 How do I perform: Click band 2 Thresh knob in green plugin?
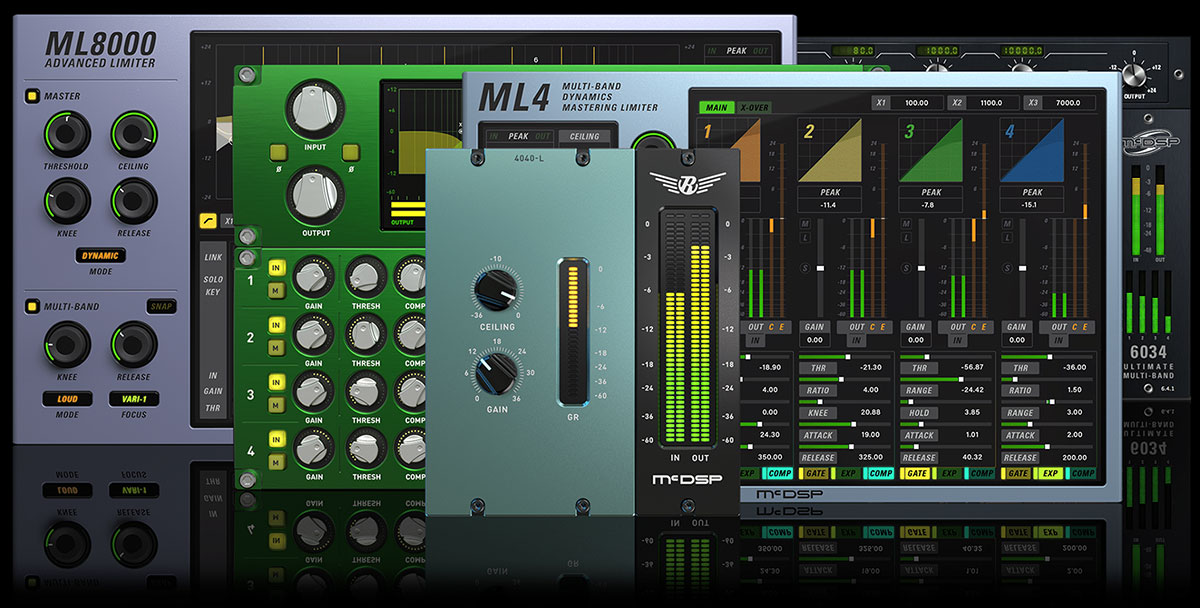[365, 334]
